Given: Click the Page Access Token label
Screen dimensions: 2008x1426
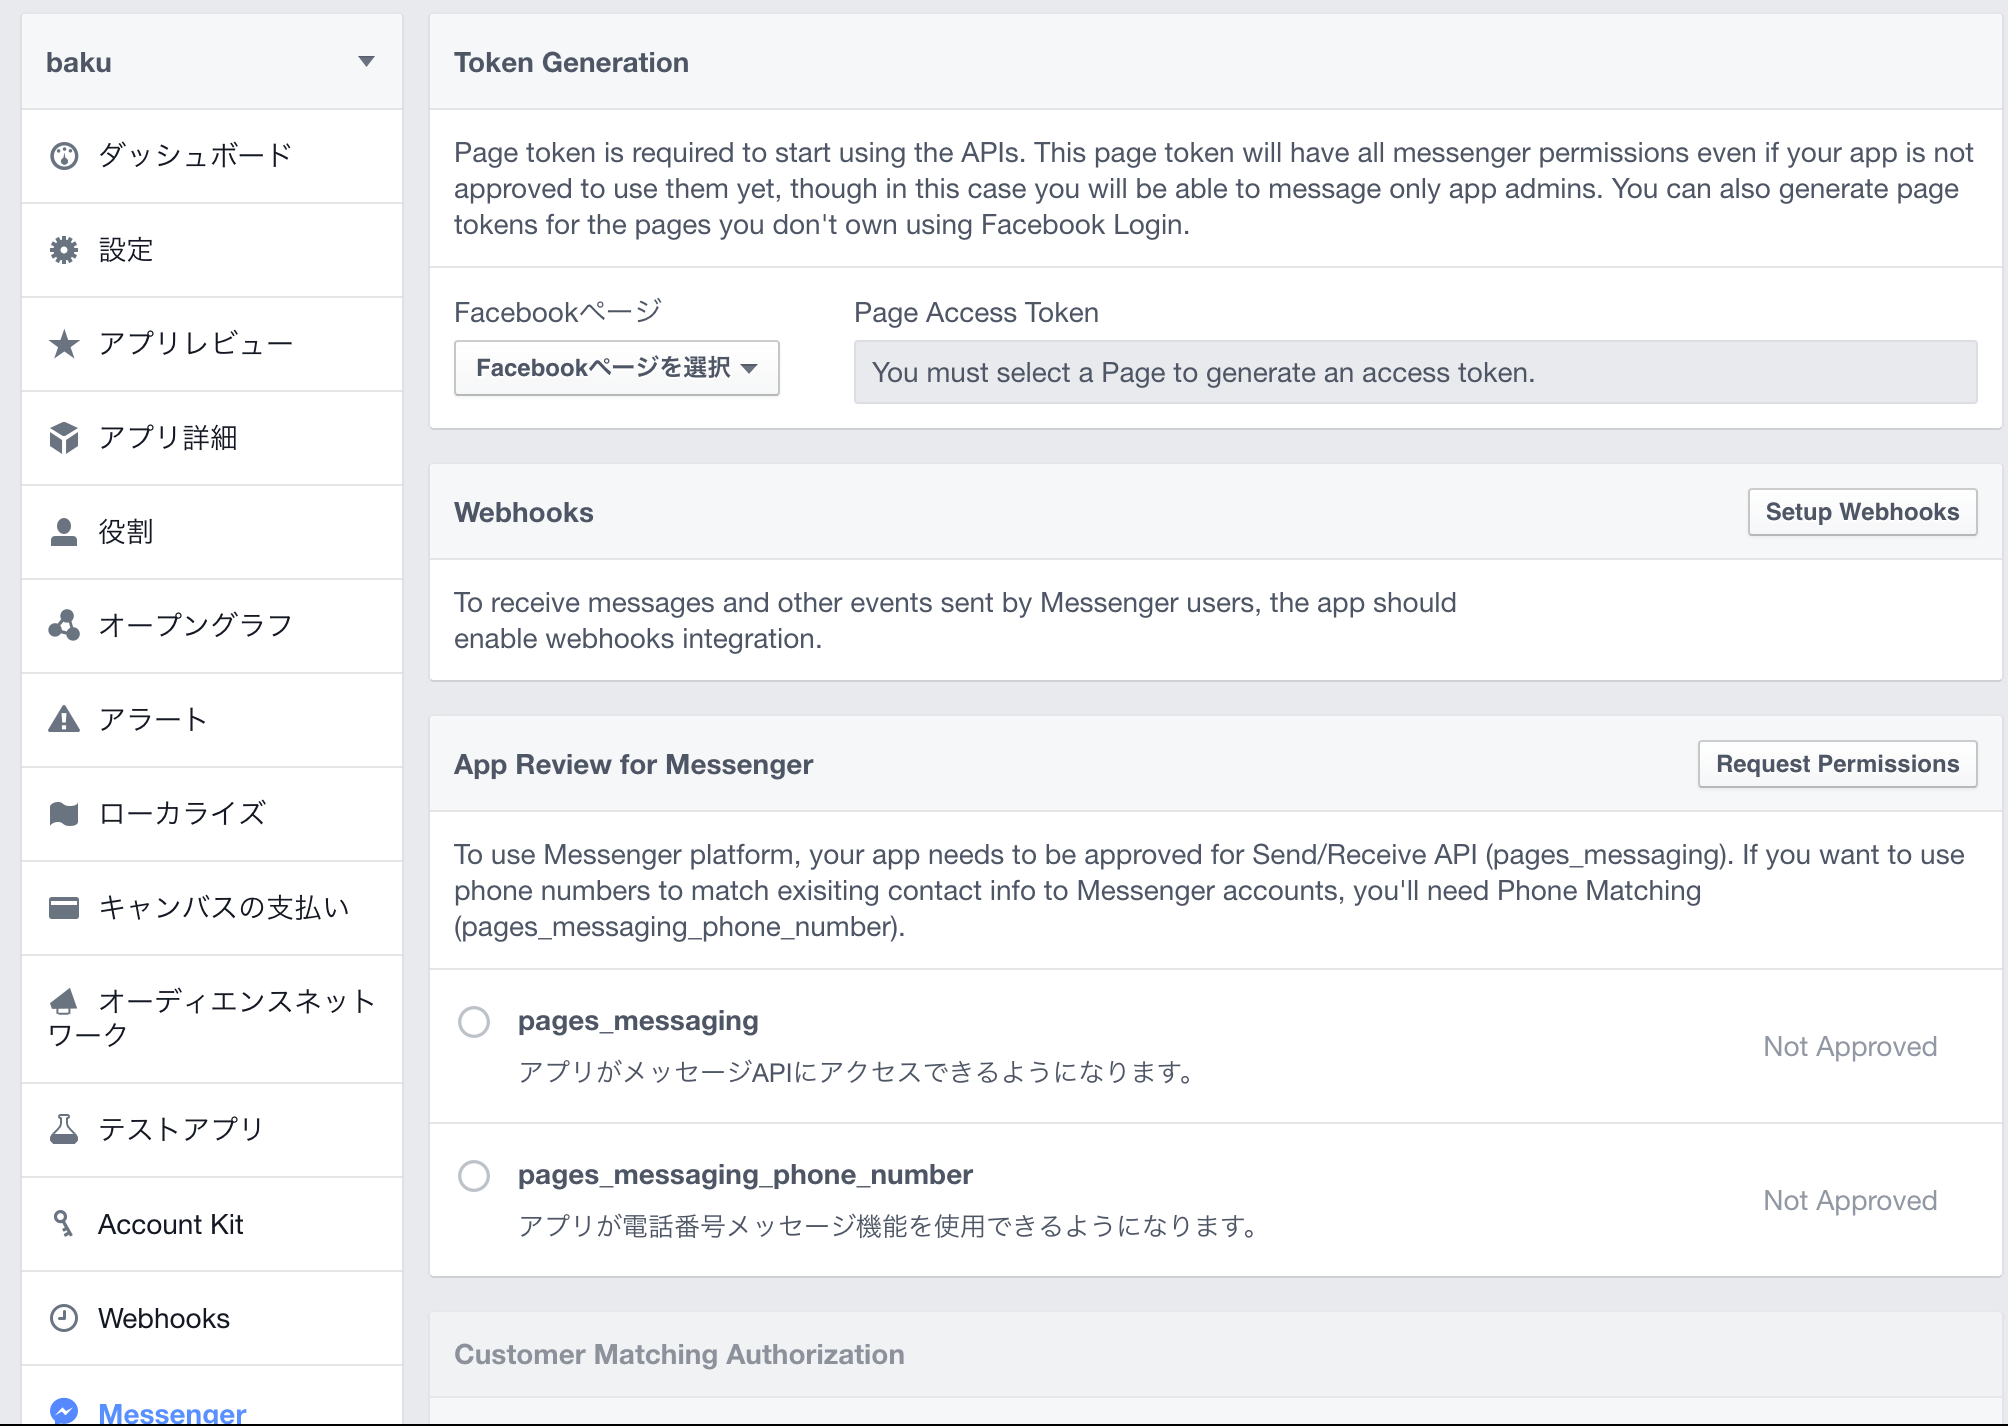Looking at the screenshot, I should coord(976,313).
